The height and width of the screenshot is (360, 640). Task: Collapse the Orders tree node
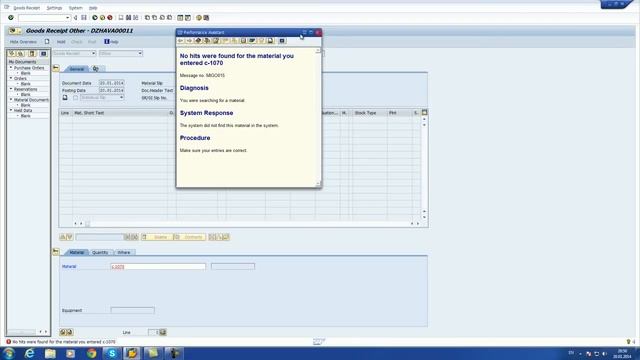coord(11,78)
